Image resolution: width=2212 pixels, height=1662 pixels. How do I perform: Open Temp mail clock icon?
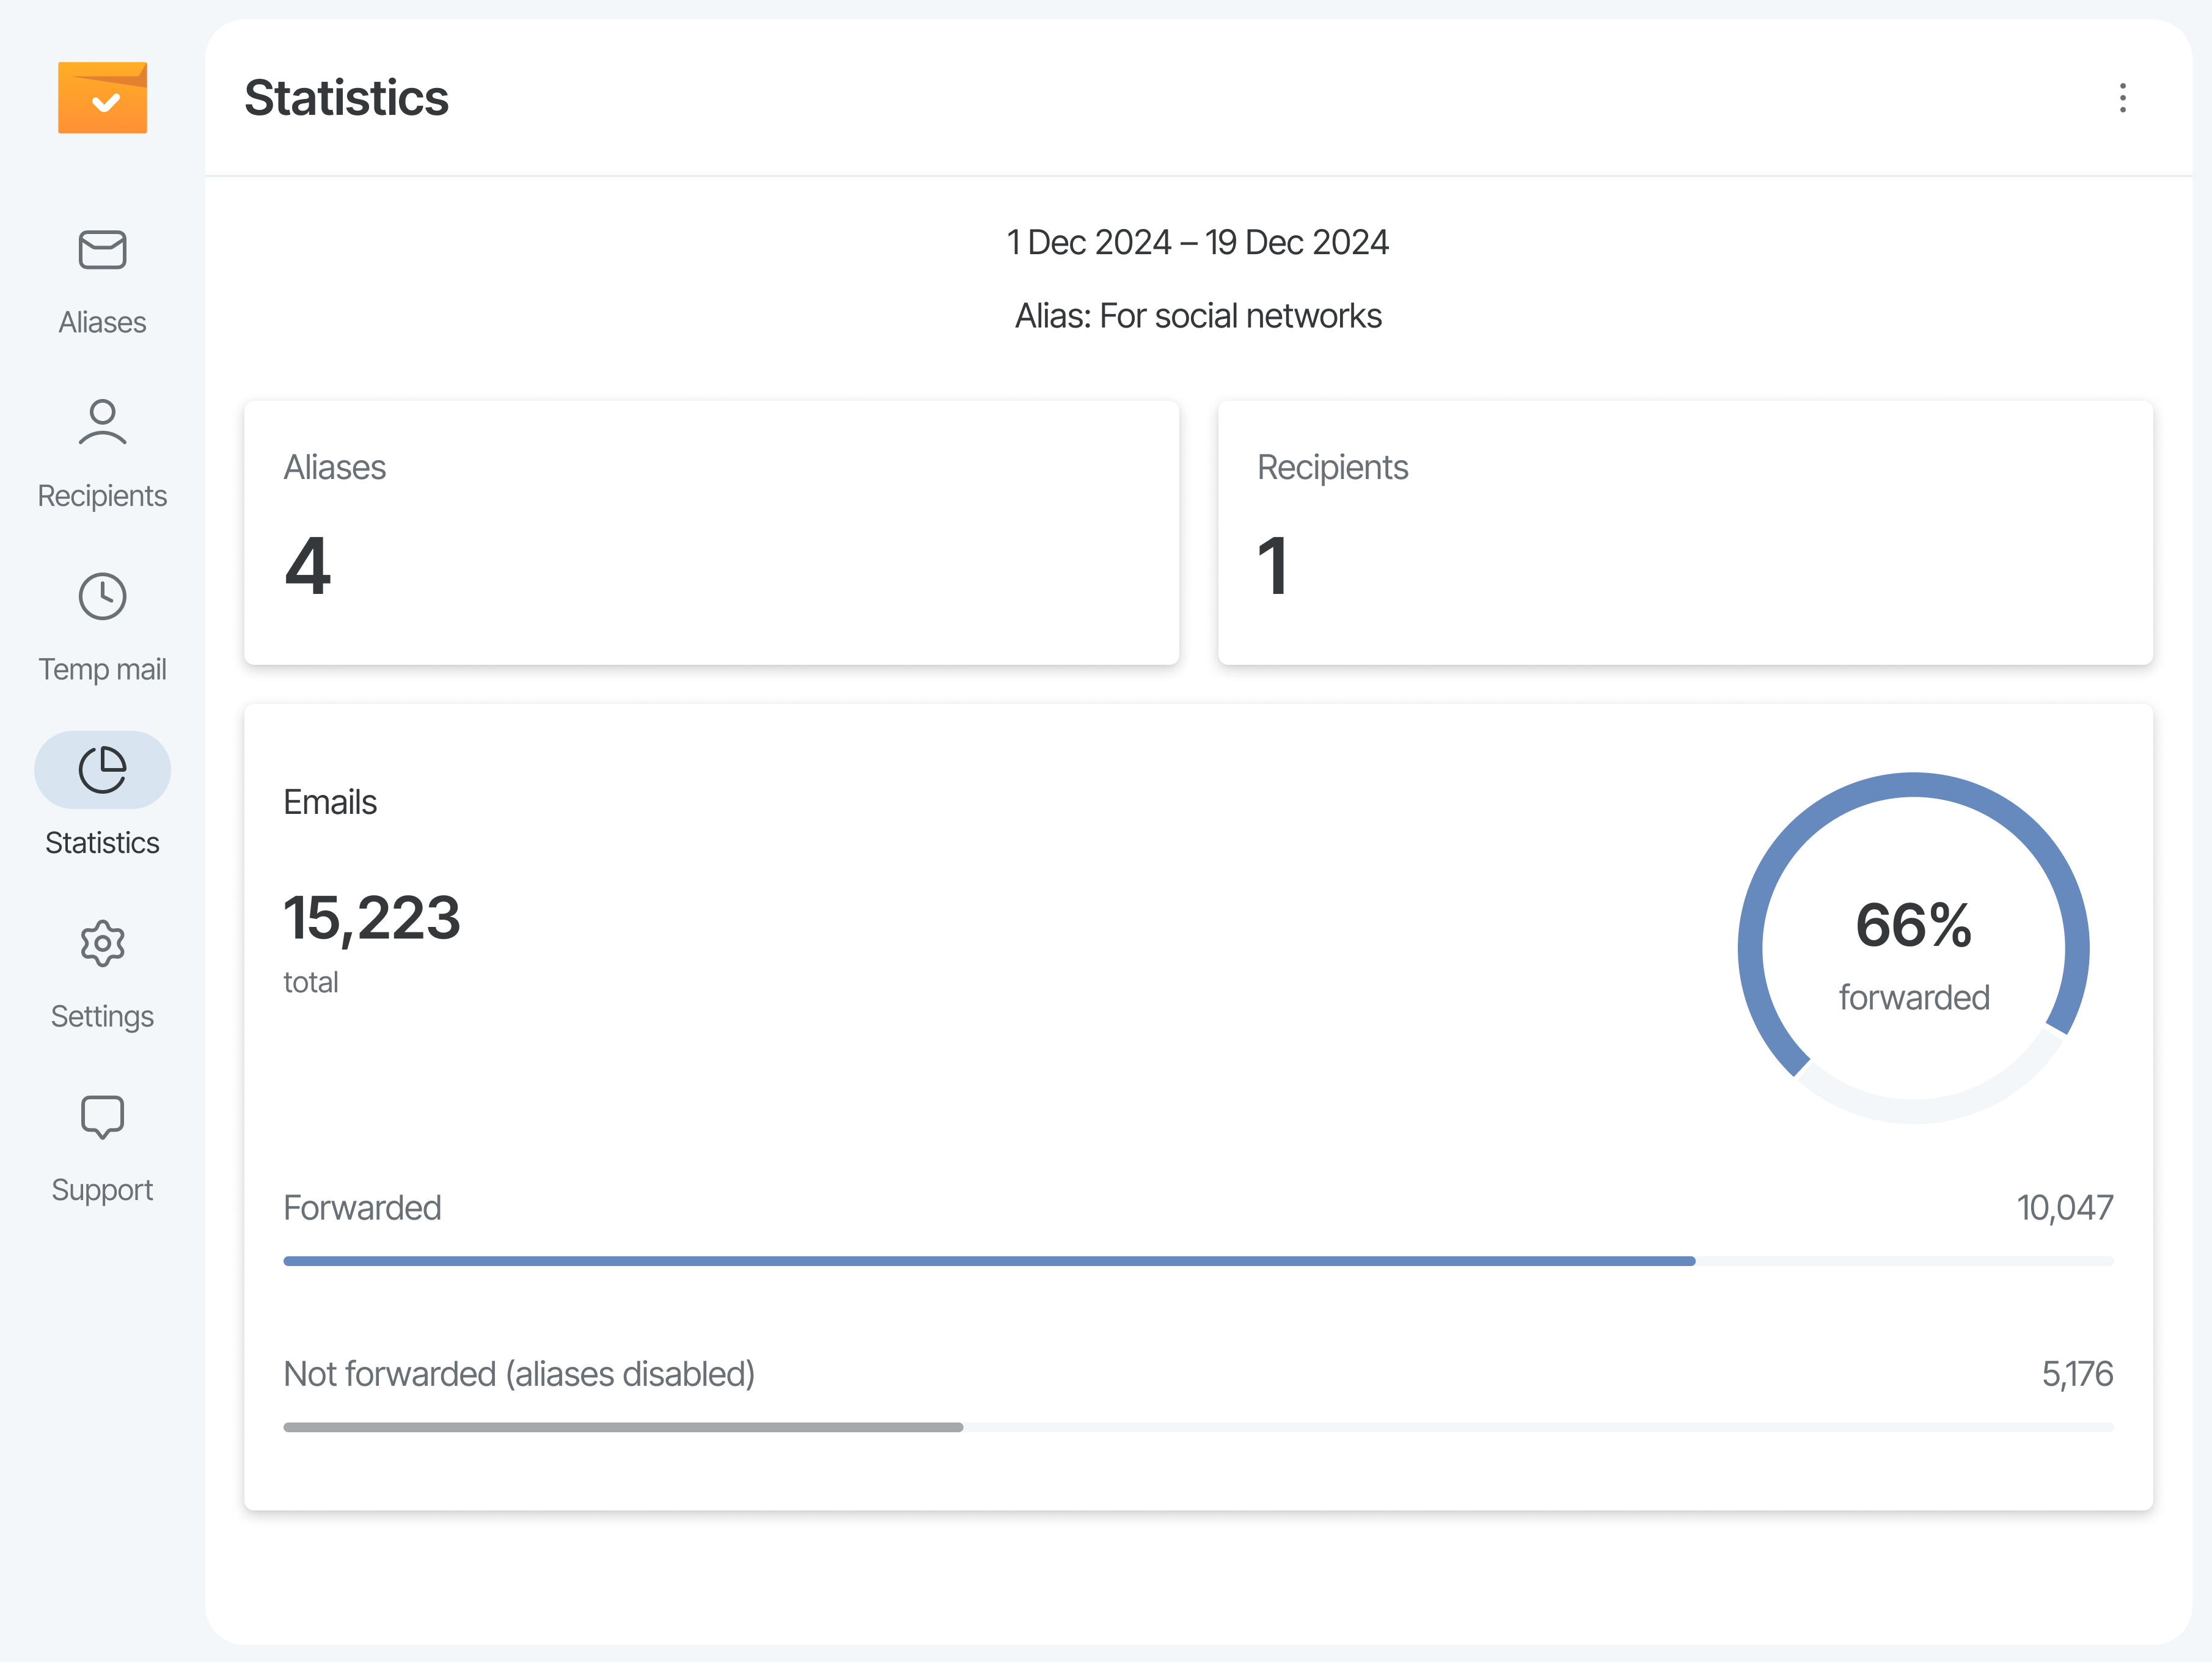[102, 597]
